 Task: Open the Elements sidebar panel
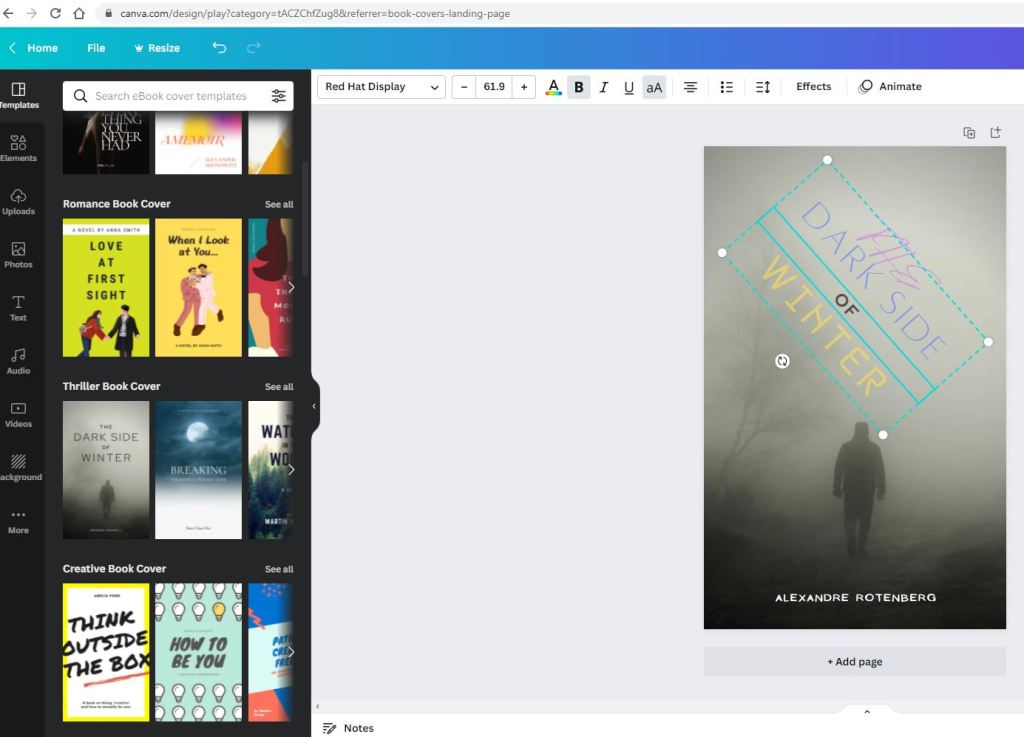(x=19, y=147)
